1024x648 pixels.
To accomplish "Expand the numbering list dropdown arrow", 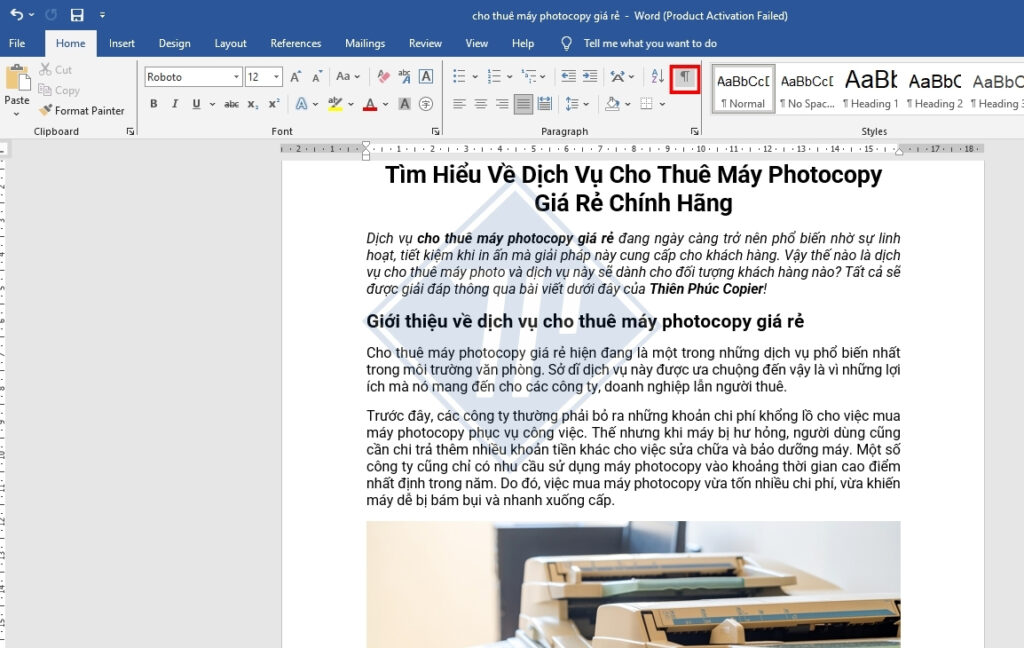I will (509, 77).
